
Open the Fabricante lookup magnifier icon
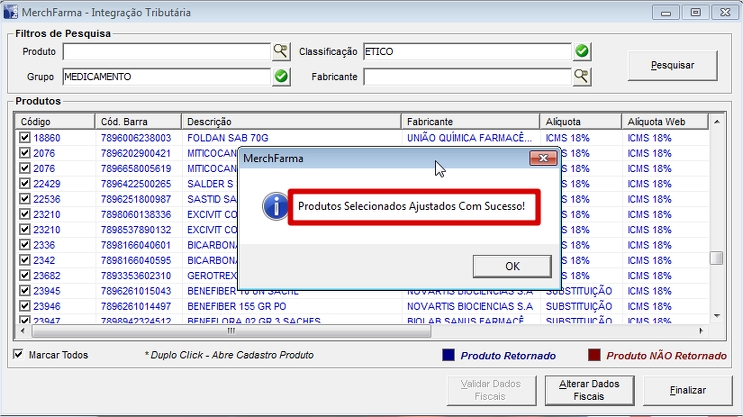coord(582,76)
